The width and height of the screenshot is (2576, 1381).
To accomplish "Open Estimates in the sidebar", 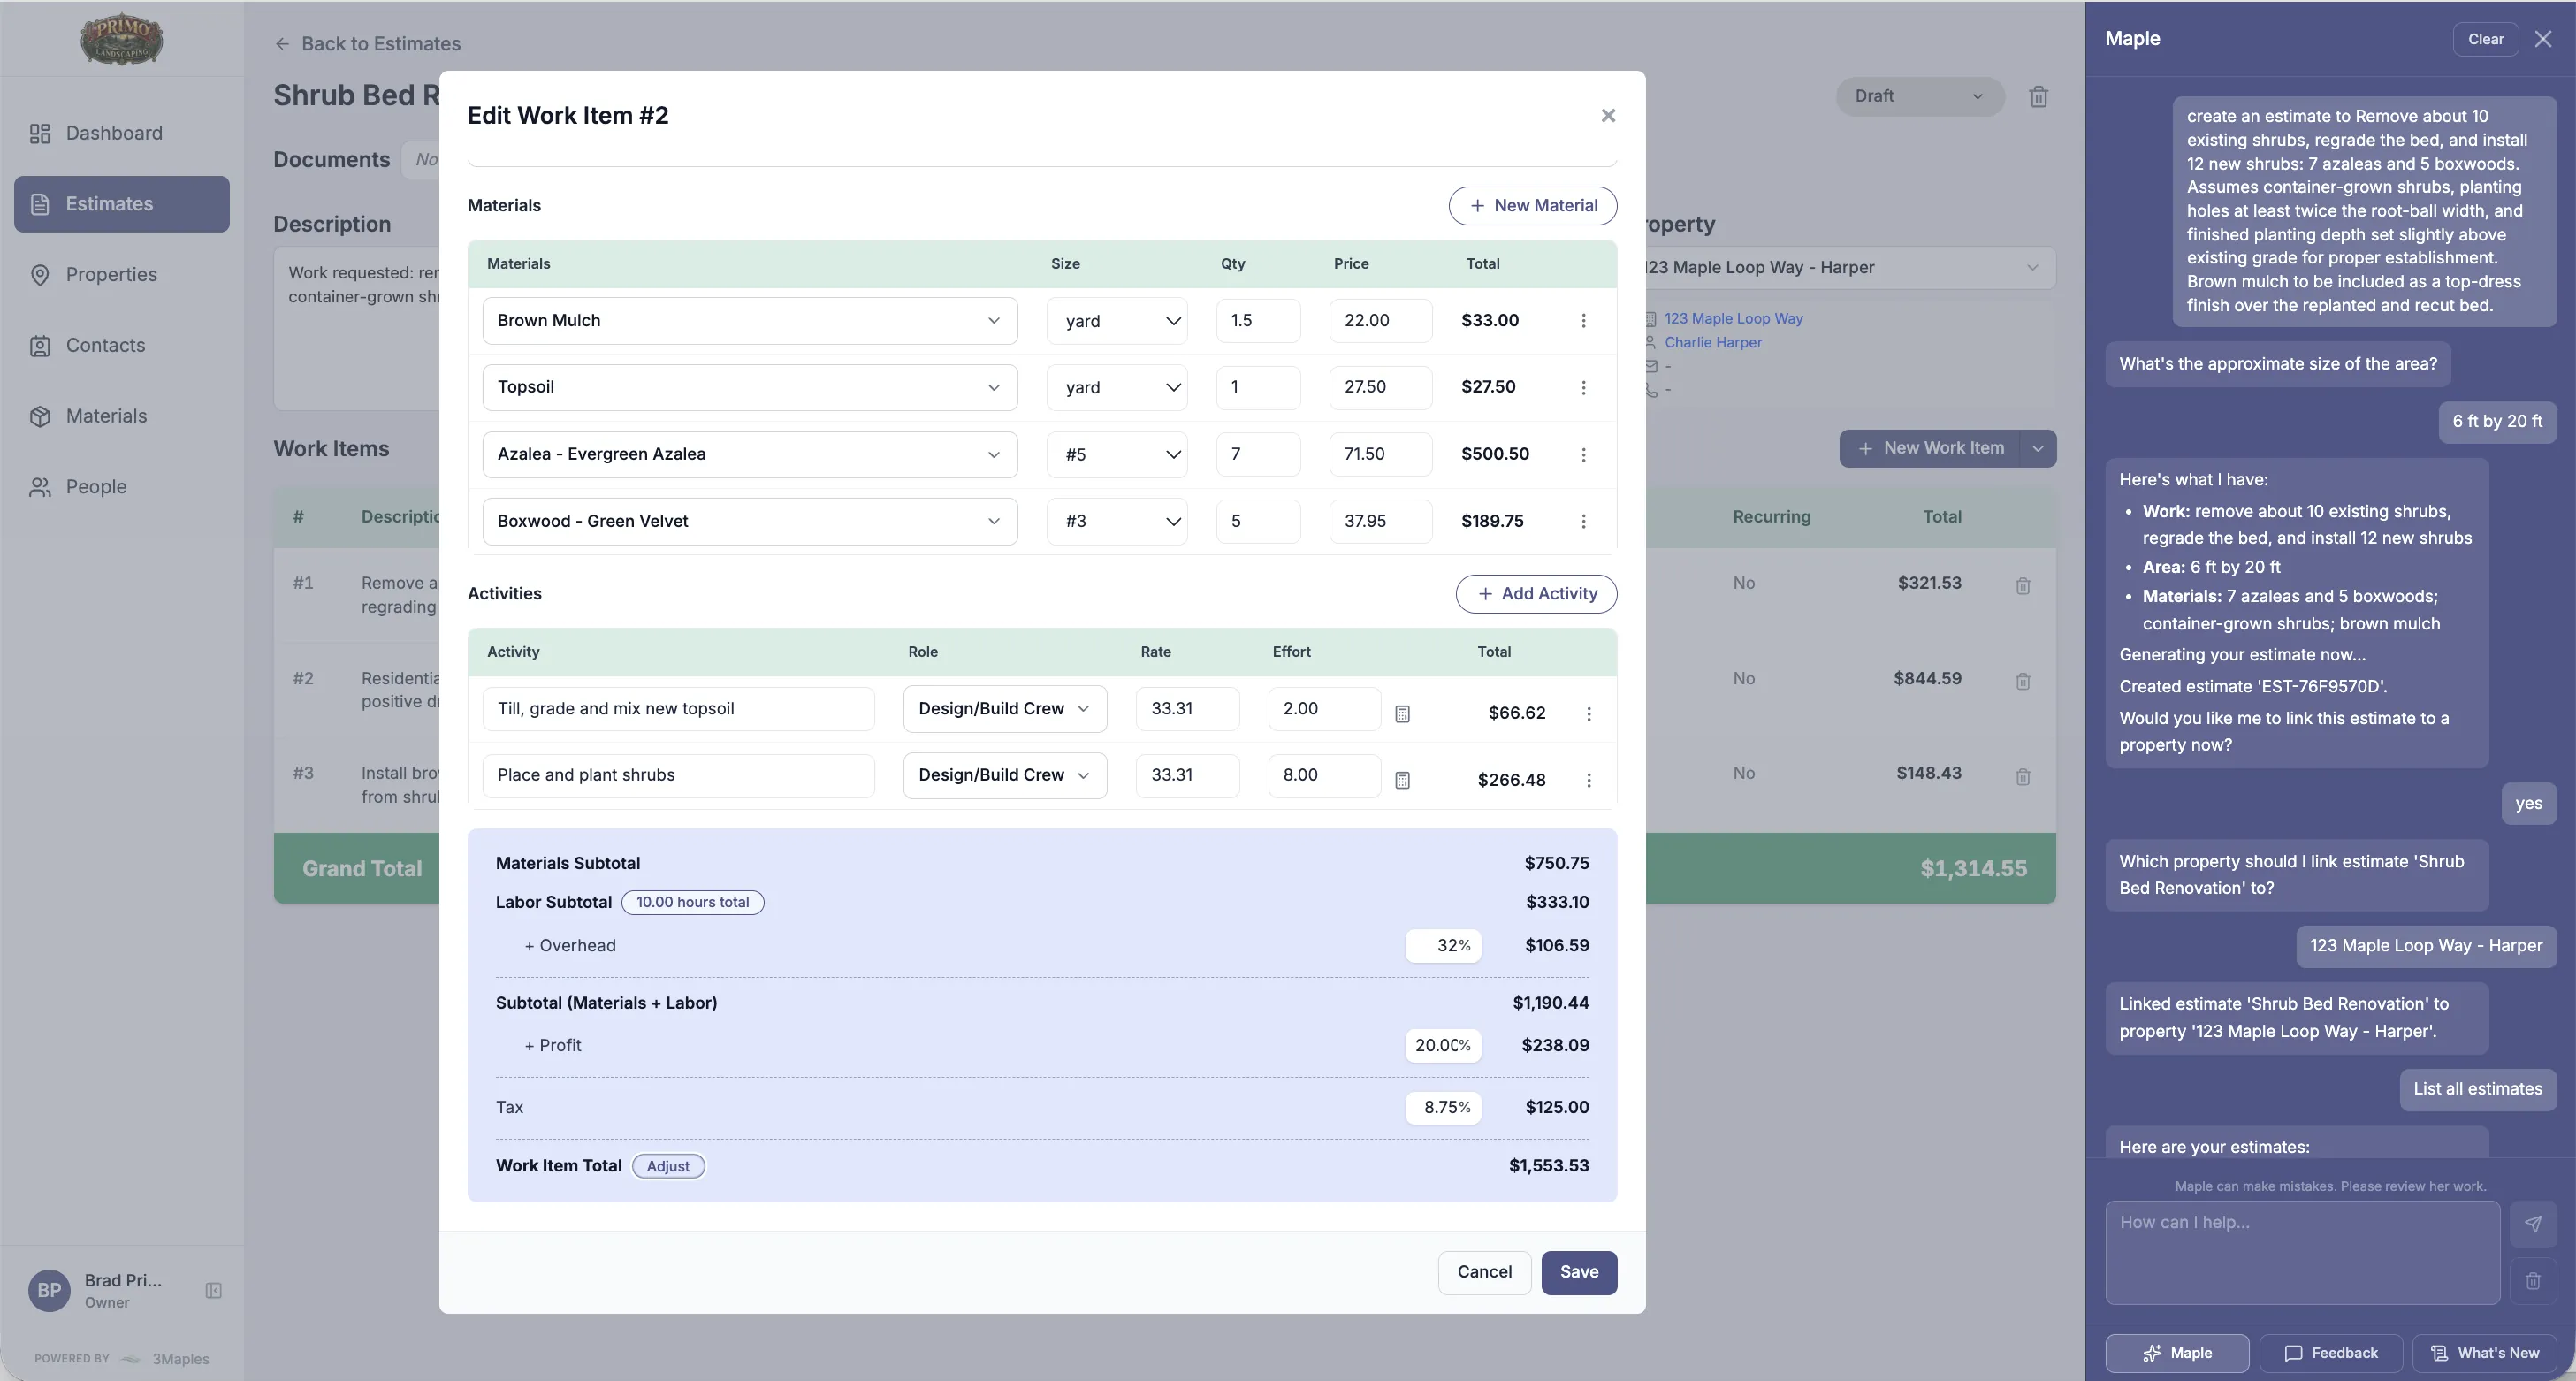I will click(121, 204).
